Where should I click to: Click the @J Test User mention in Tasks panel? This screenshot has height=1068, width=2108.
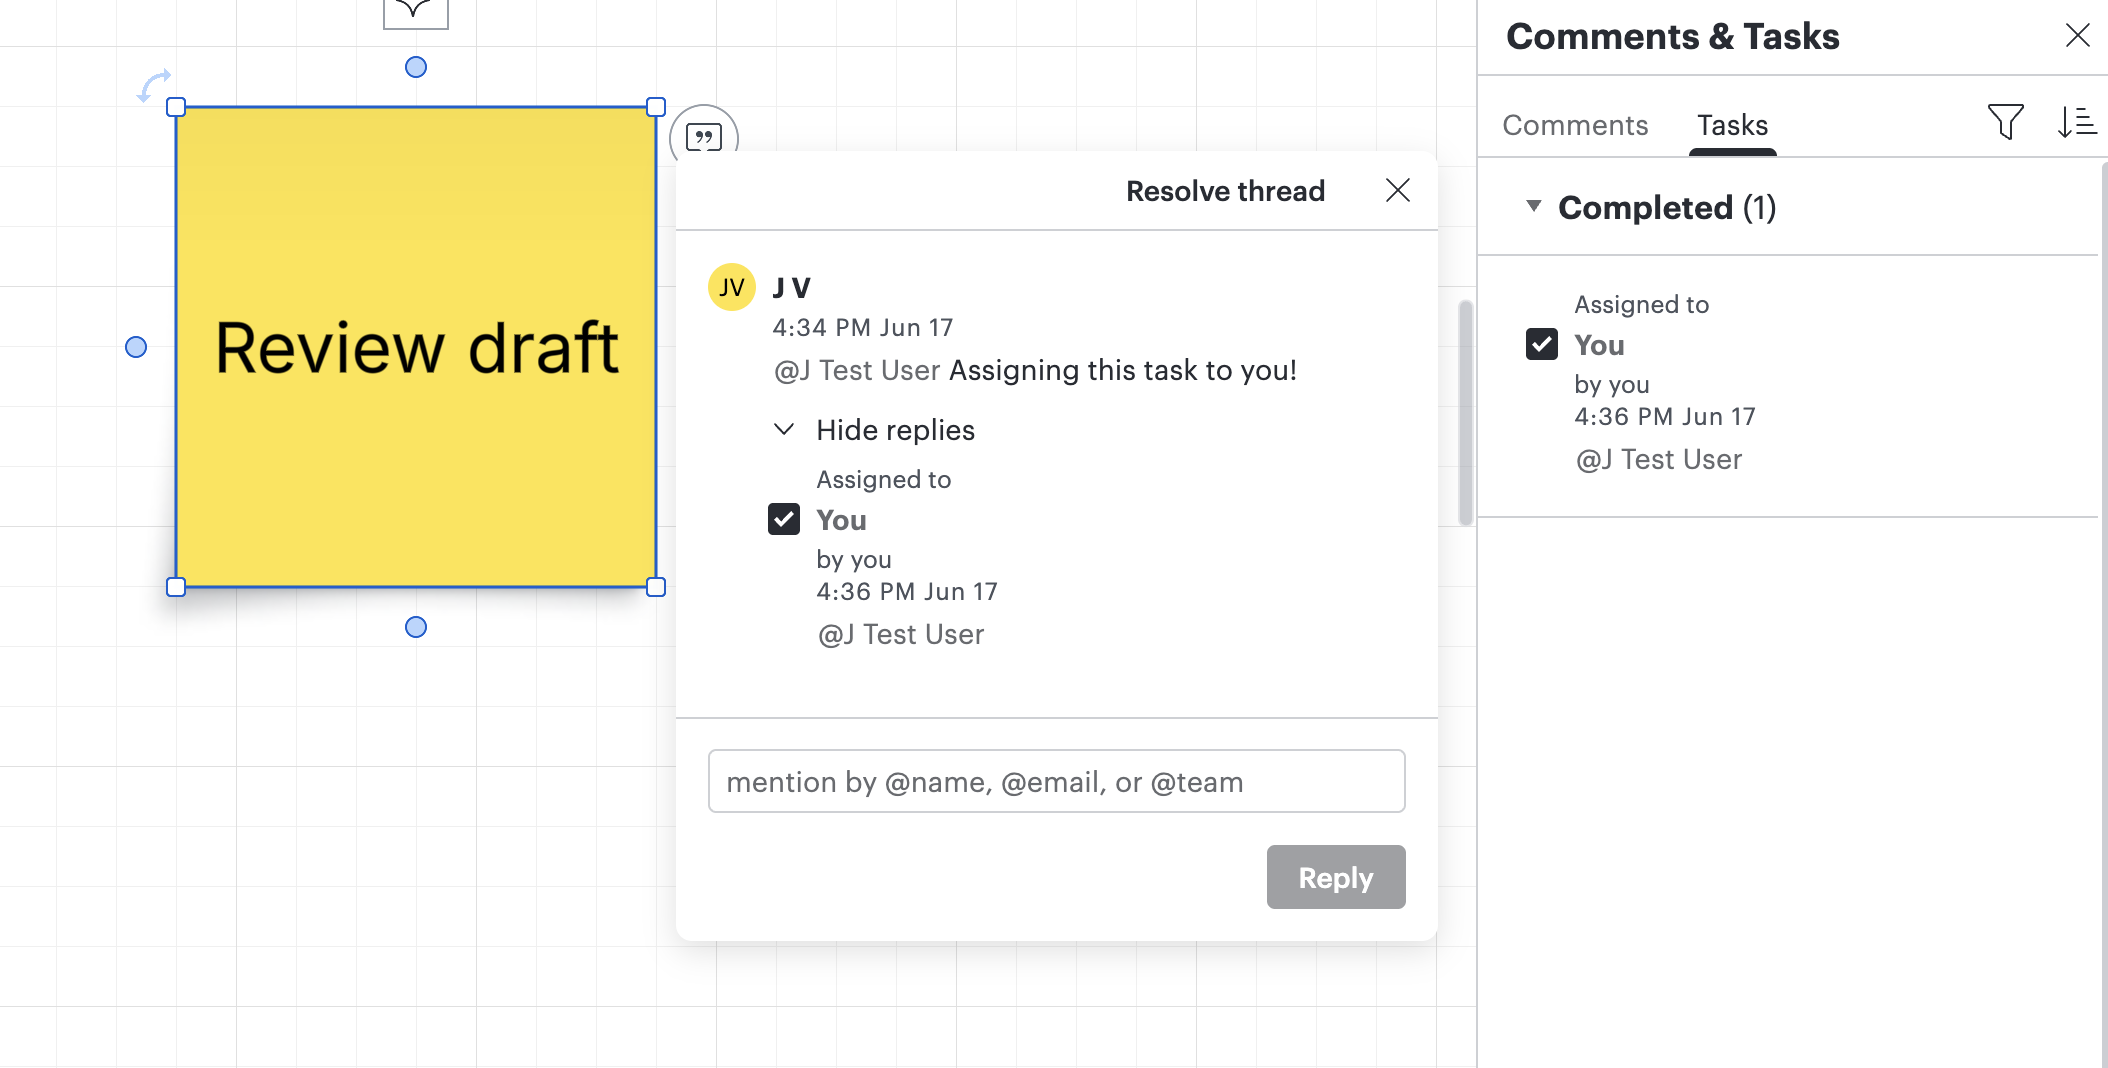(x=1659, y=459)
